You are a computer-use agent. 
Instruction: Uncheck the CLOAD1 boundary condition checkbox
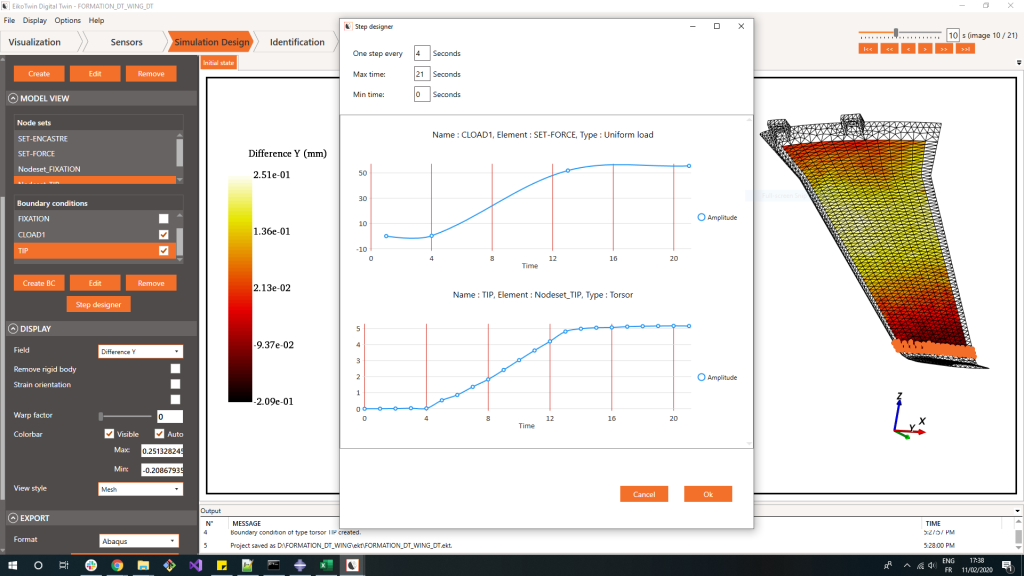[x=163, y=234]
